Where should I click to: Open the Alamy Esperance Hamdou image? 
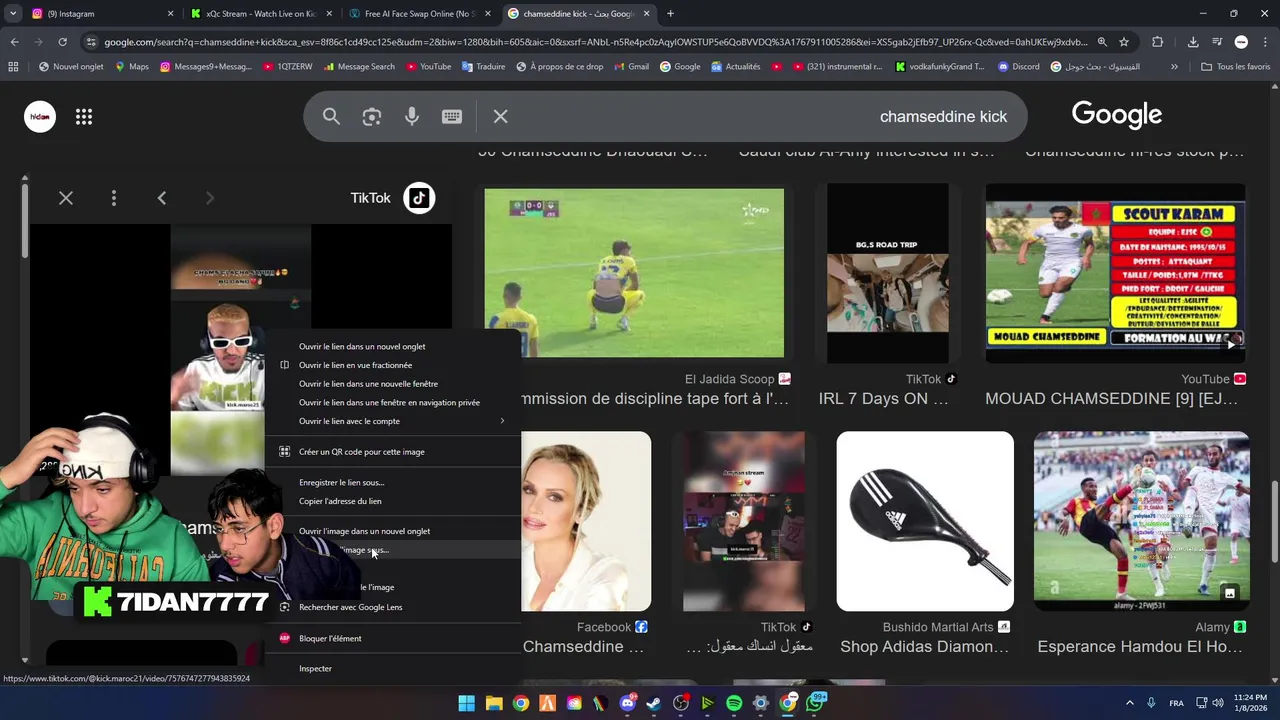click(x=1141, y=521)
